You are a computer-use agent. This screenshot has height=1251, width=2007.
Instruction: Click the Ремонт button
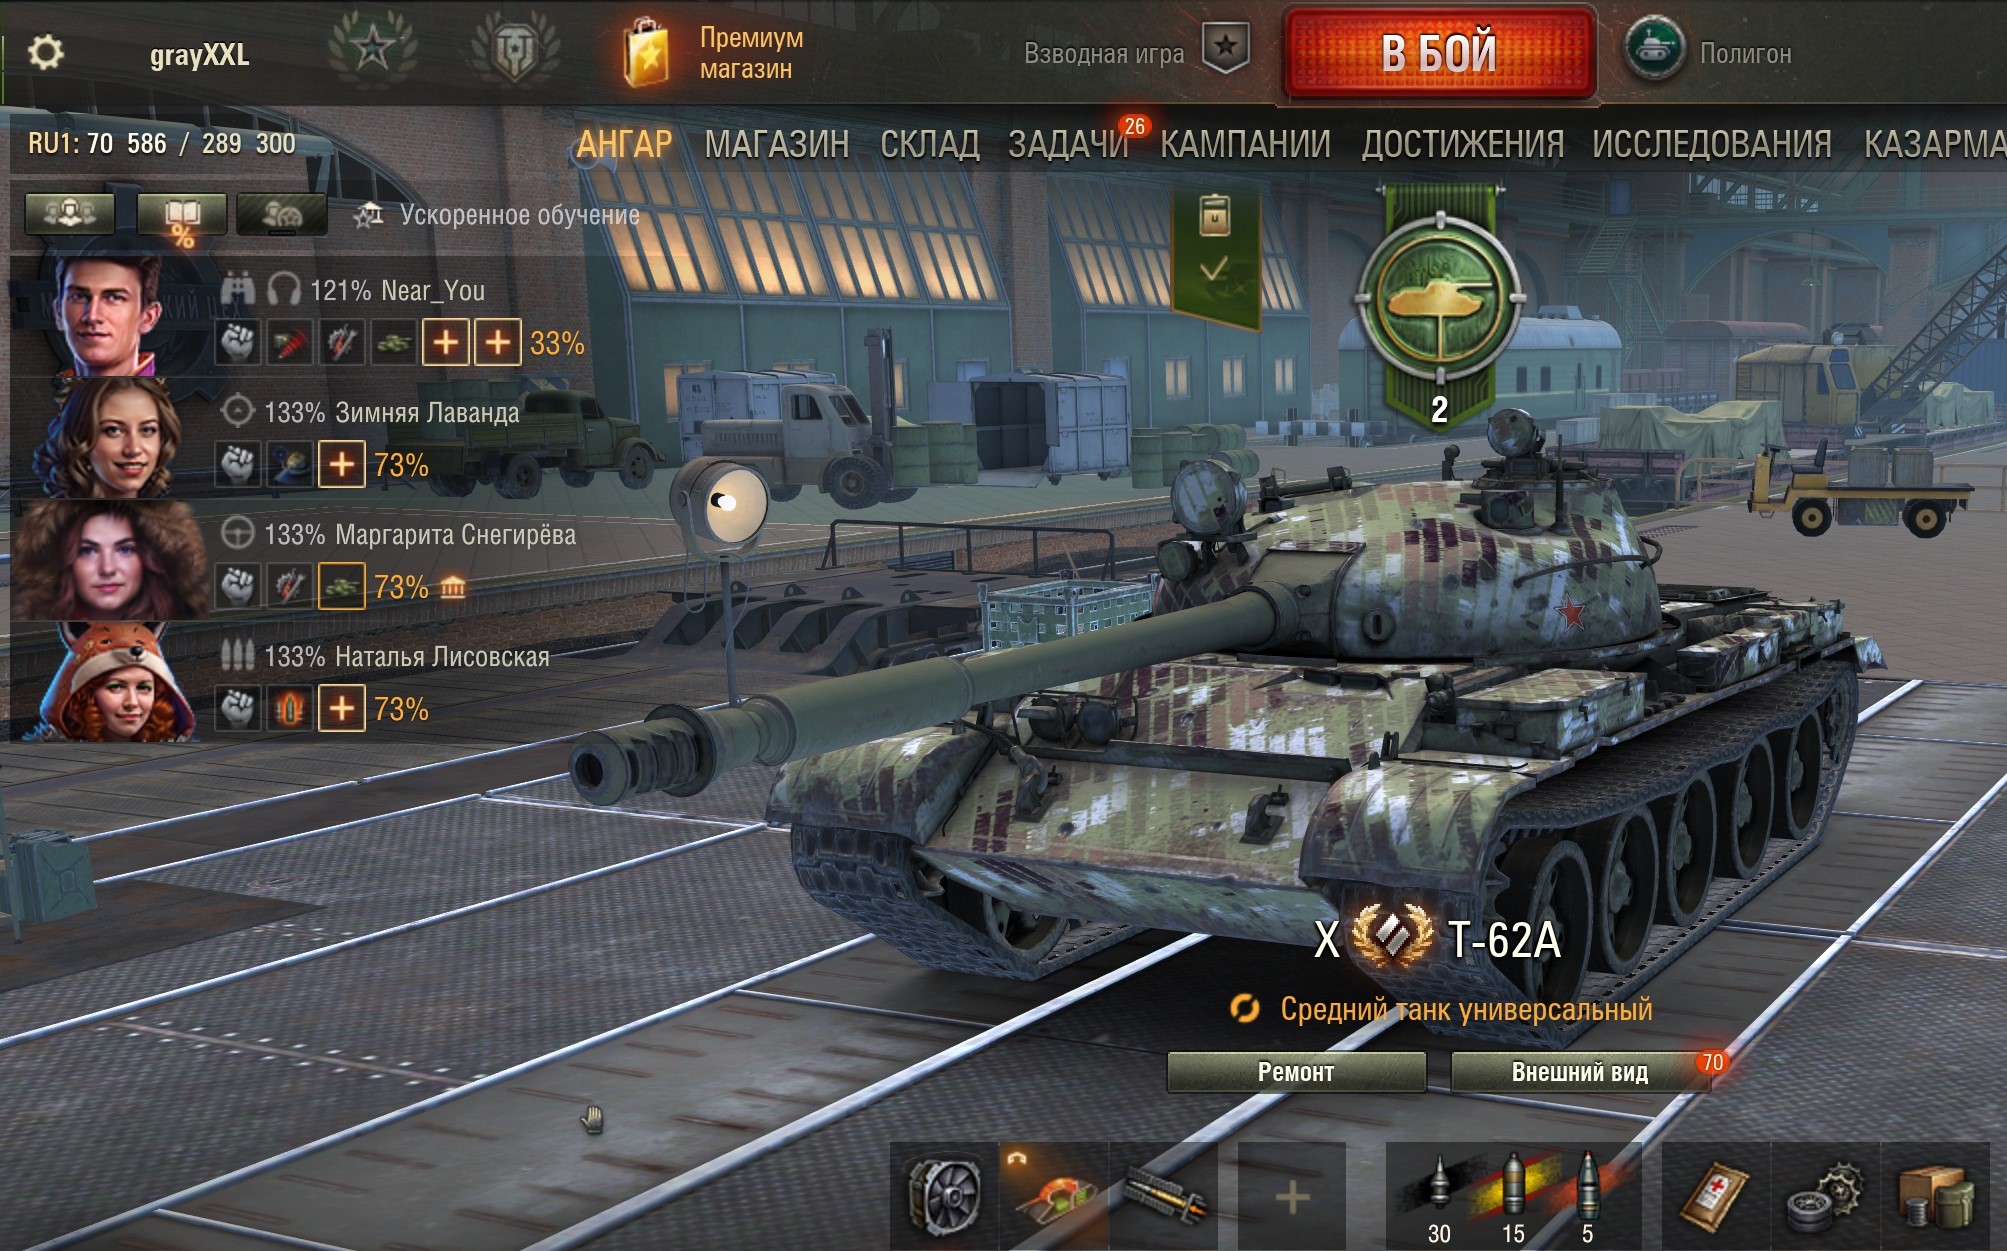coord(1296,1072)
